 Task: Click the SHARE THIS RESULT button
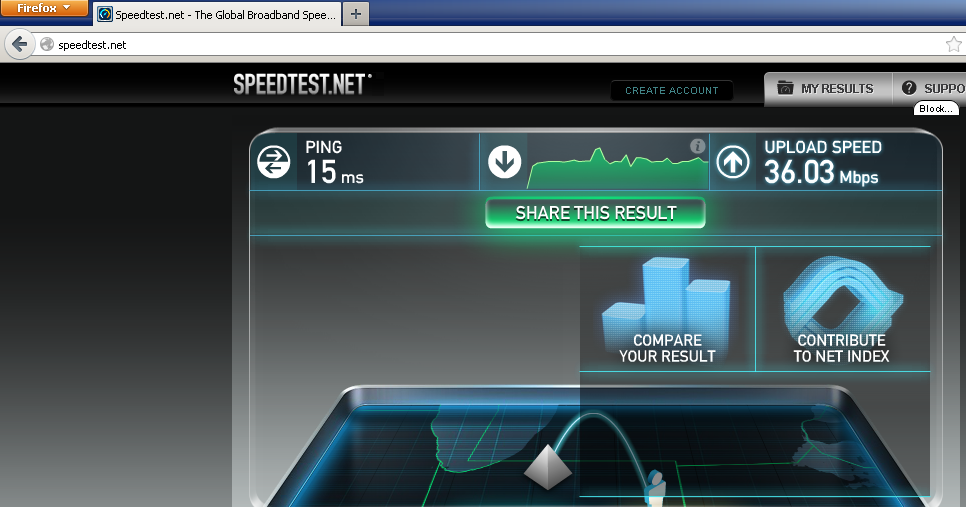(x=595, y=213)
